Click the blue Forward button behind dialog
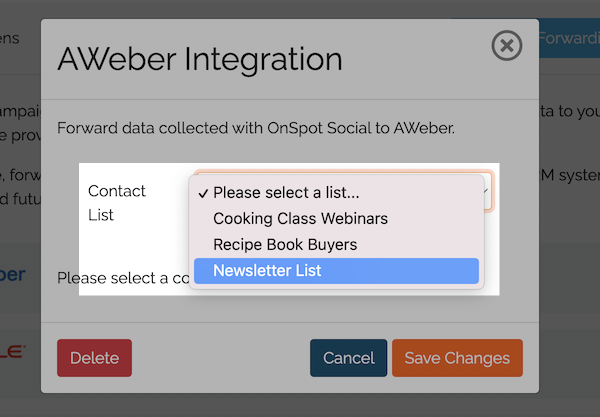 (x=568, y=39)
